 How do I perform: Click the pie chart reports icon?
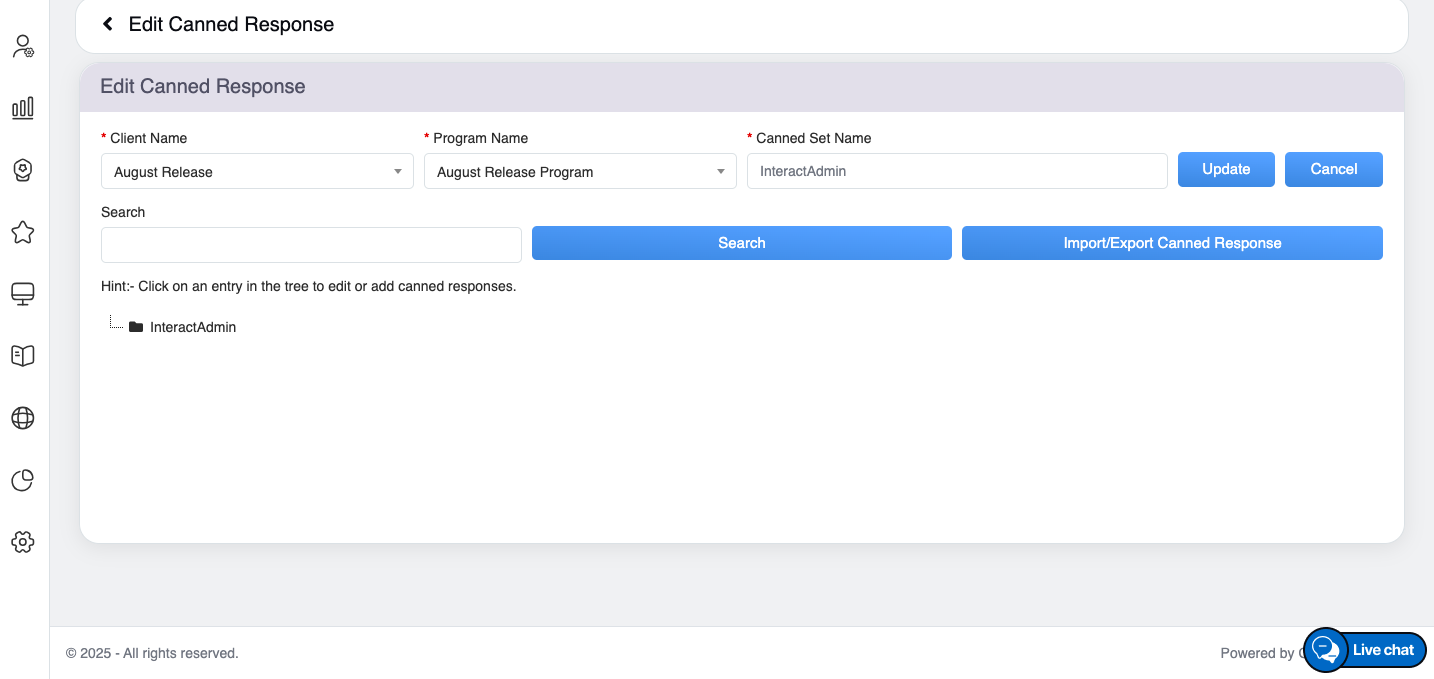pyautogui.click(x=23, y=480)
